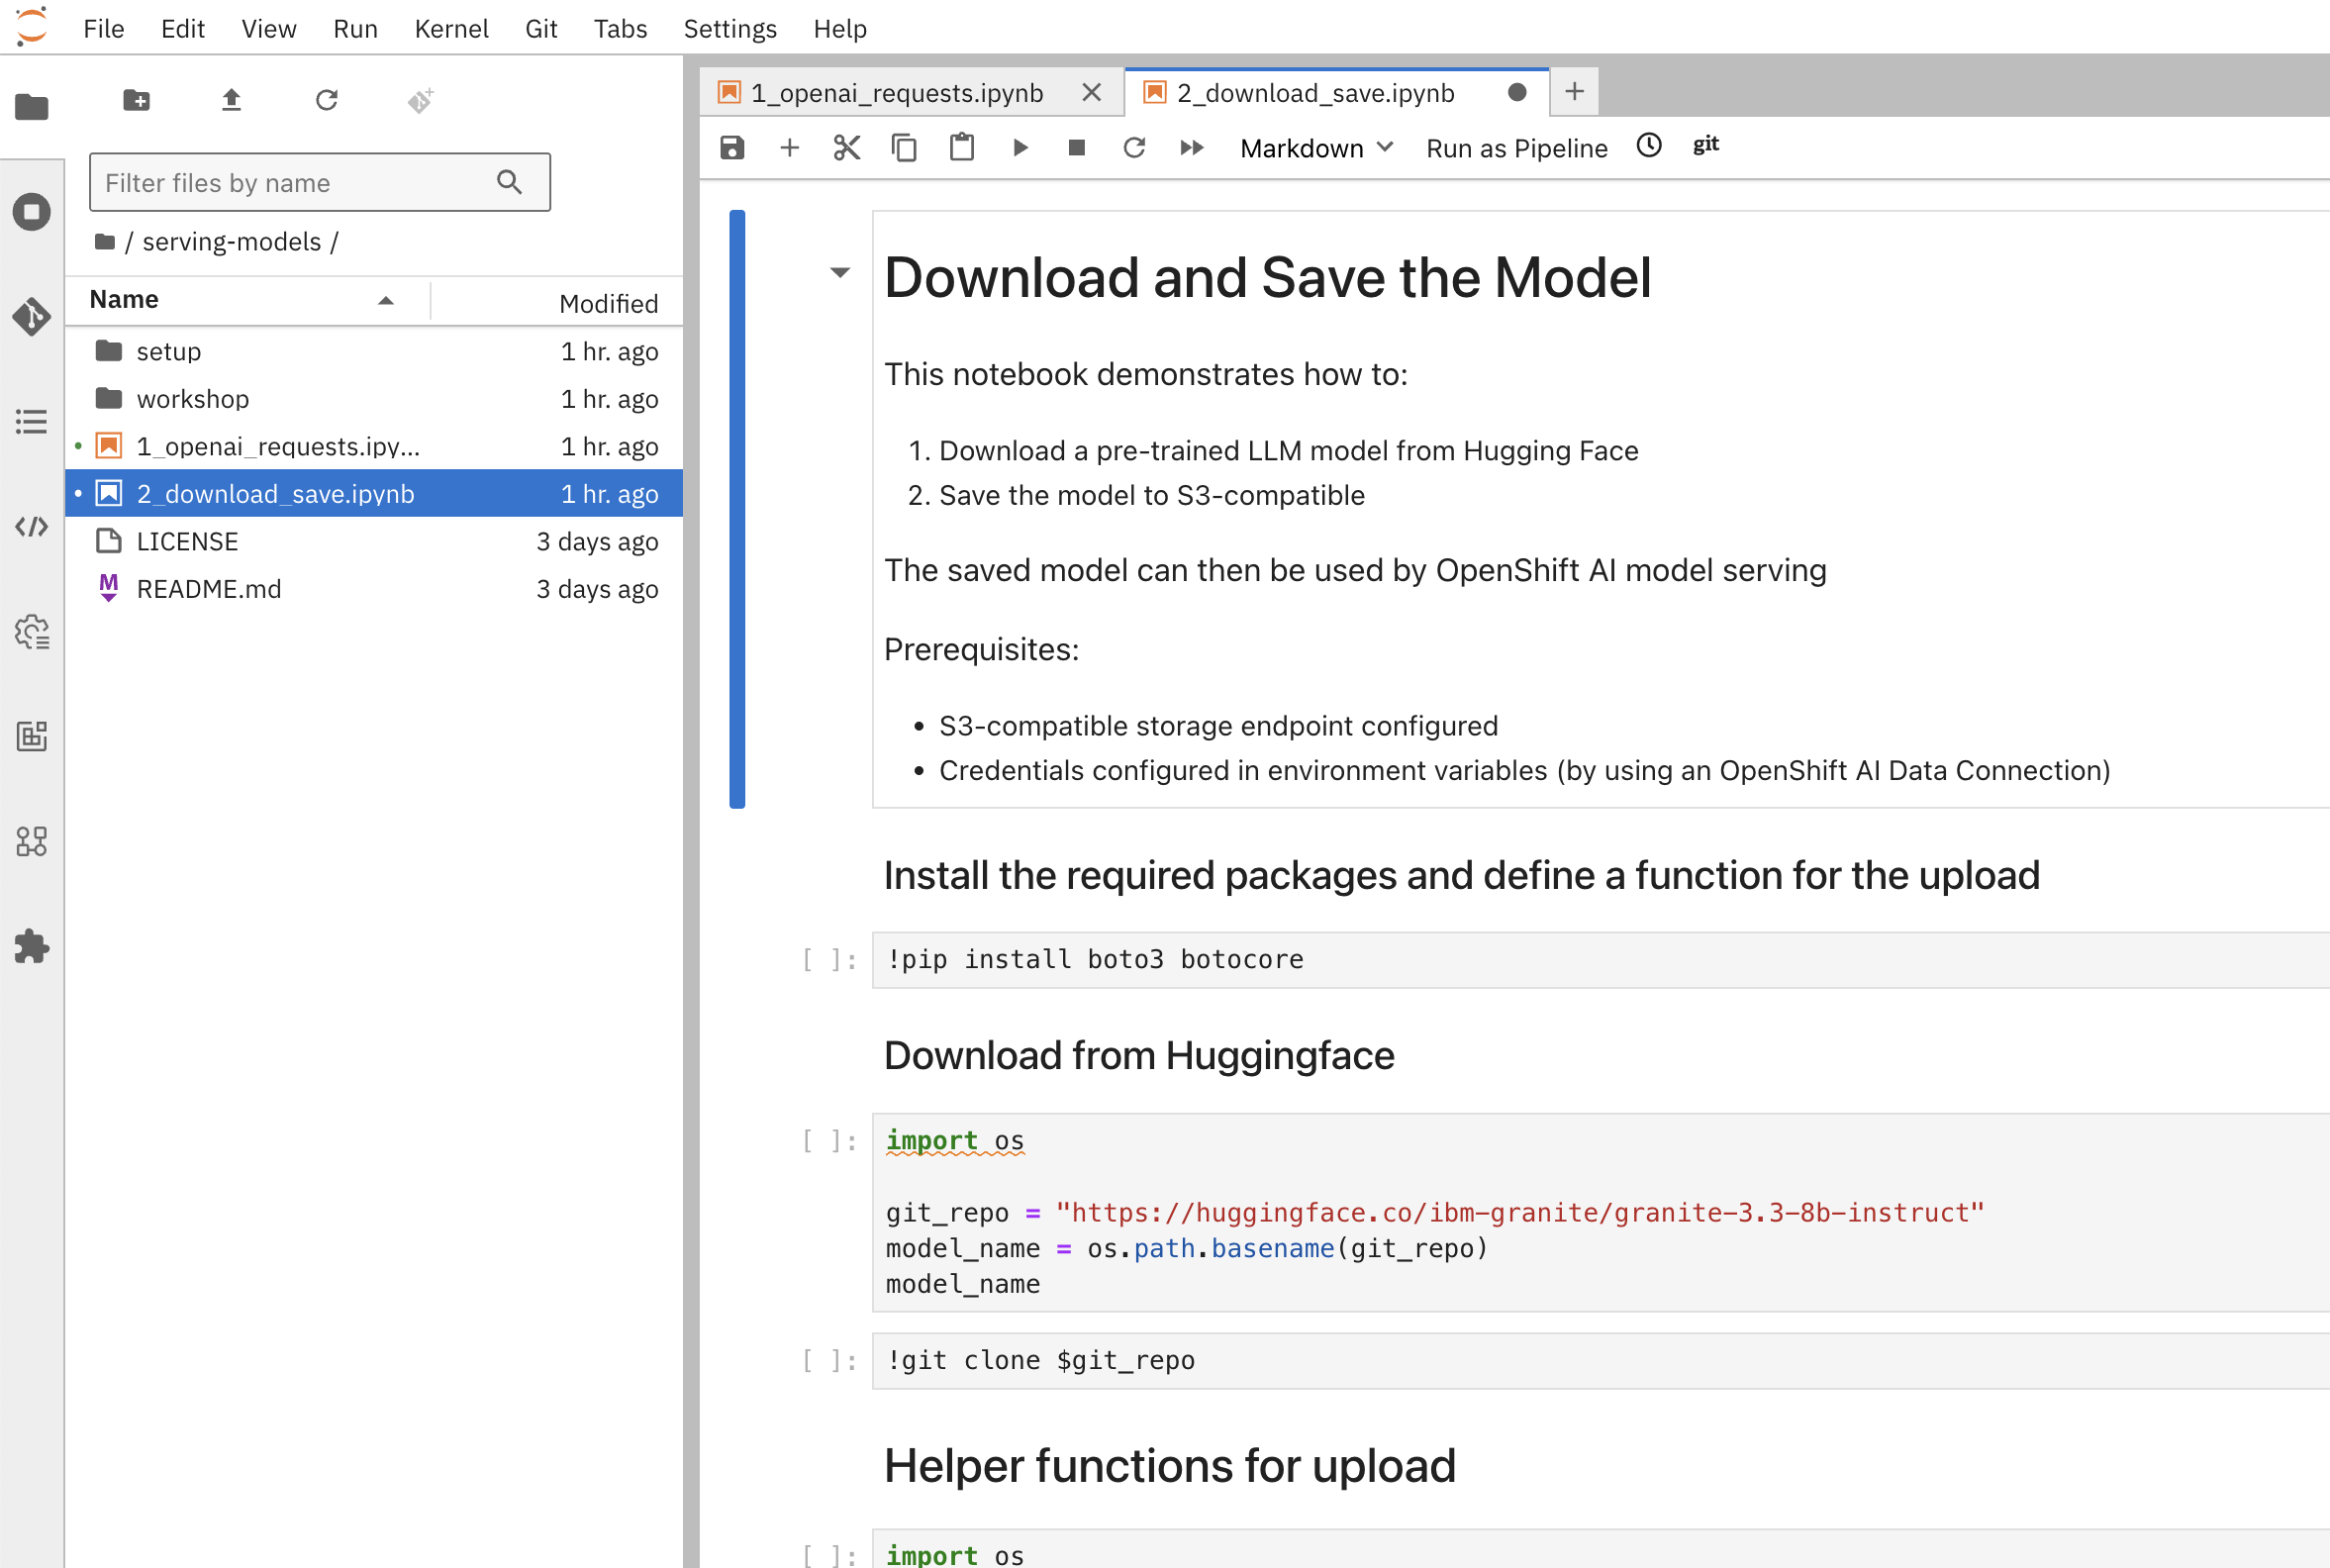Copy the selected cell
The image size is (2330, 1568).
(904, 148)
